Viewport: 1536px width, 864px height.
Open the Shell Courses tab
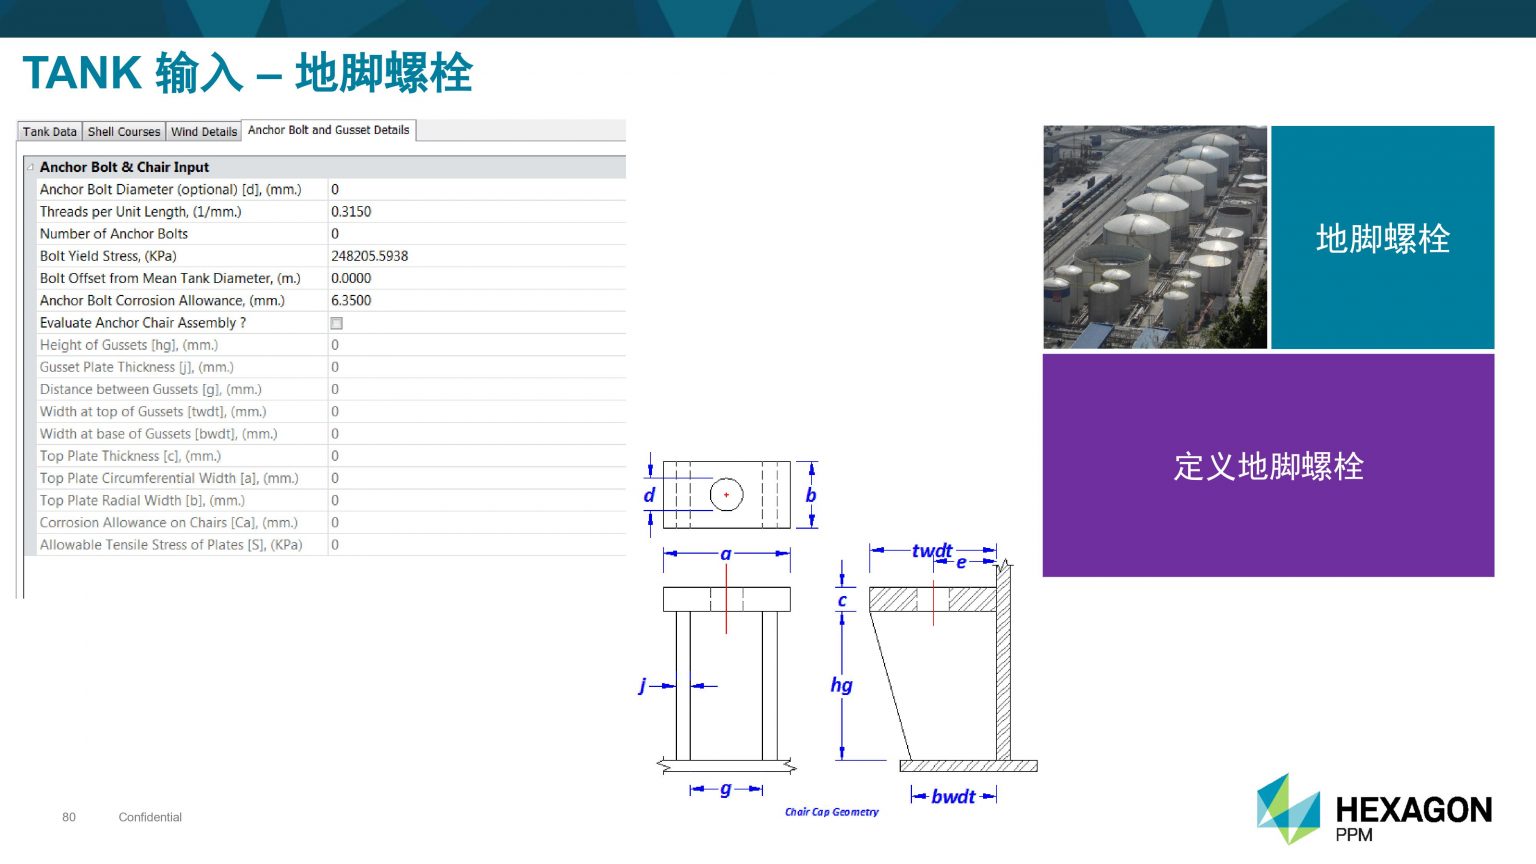coord(124,132)
